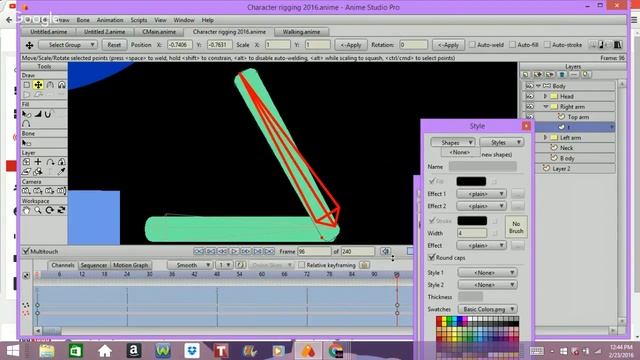The height and width of the screenshot is (360, 640).
Task: Click the Fill color swatch
Action: [471, 181]
